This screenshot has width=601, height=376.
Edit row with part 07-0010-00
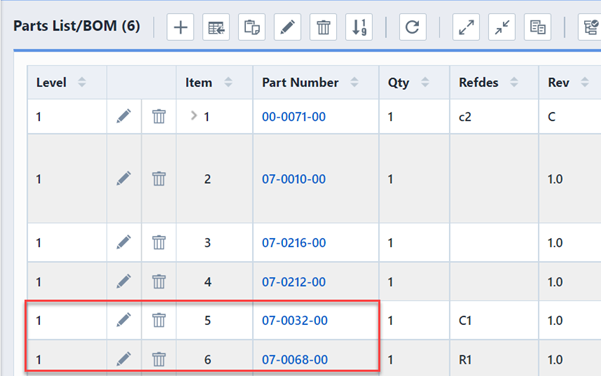tap(123, 179)
